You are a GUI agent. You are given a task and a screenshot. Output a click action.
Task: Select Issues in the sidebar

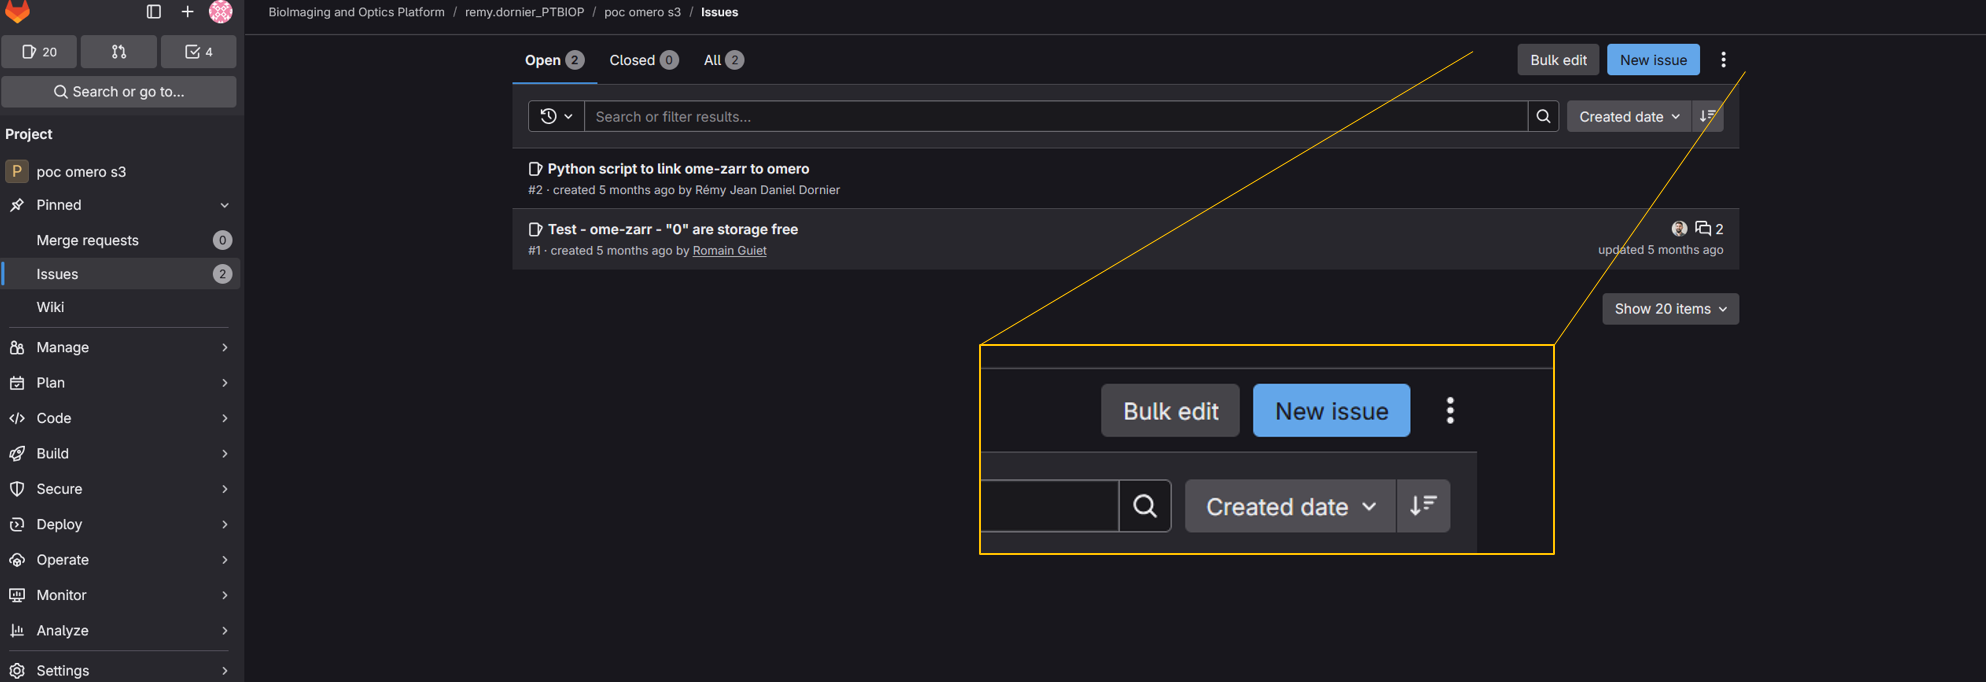[x=119, y=274]
